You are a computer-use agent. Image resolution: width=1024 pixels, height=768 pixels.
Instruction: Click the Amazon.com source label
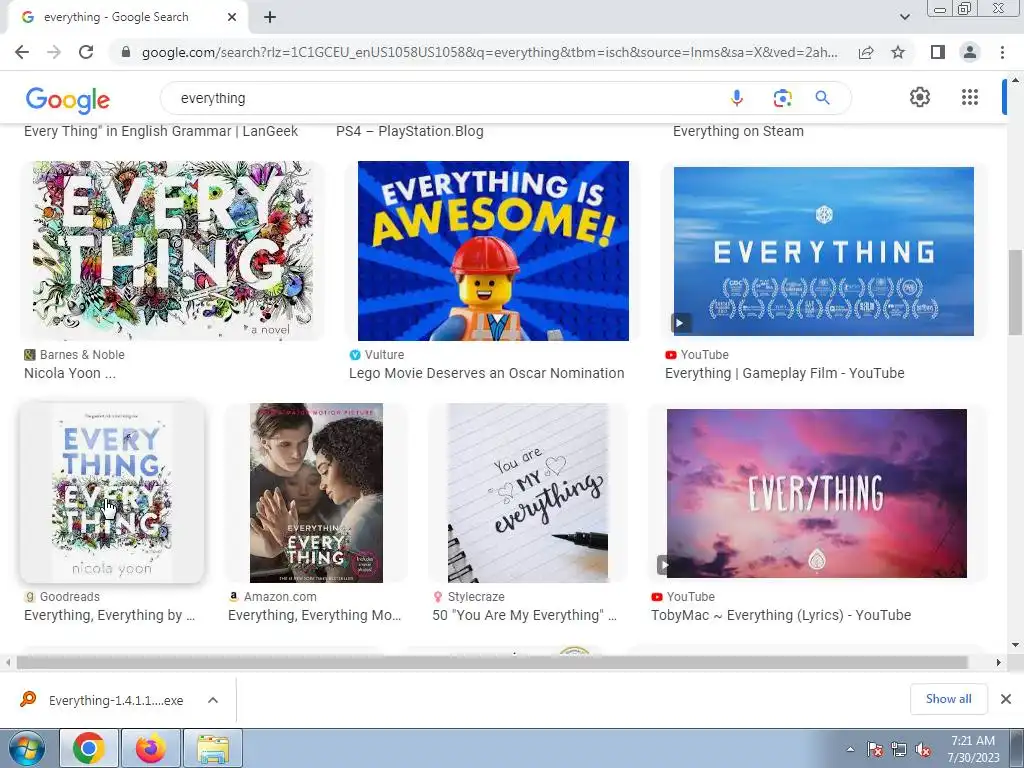coord(280,597)
